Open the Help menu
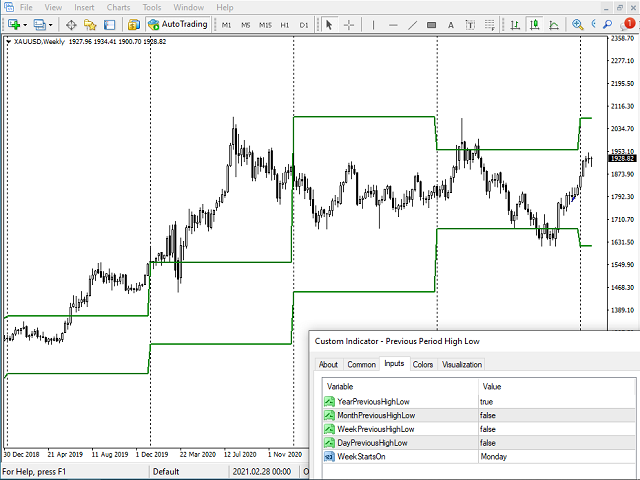Screen dimensions: 640x480 click(224, 7)
